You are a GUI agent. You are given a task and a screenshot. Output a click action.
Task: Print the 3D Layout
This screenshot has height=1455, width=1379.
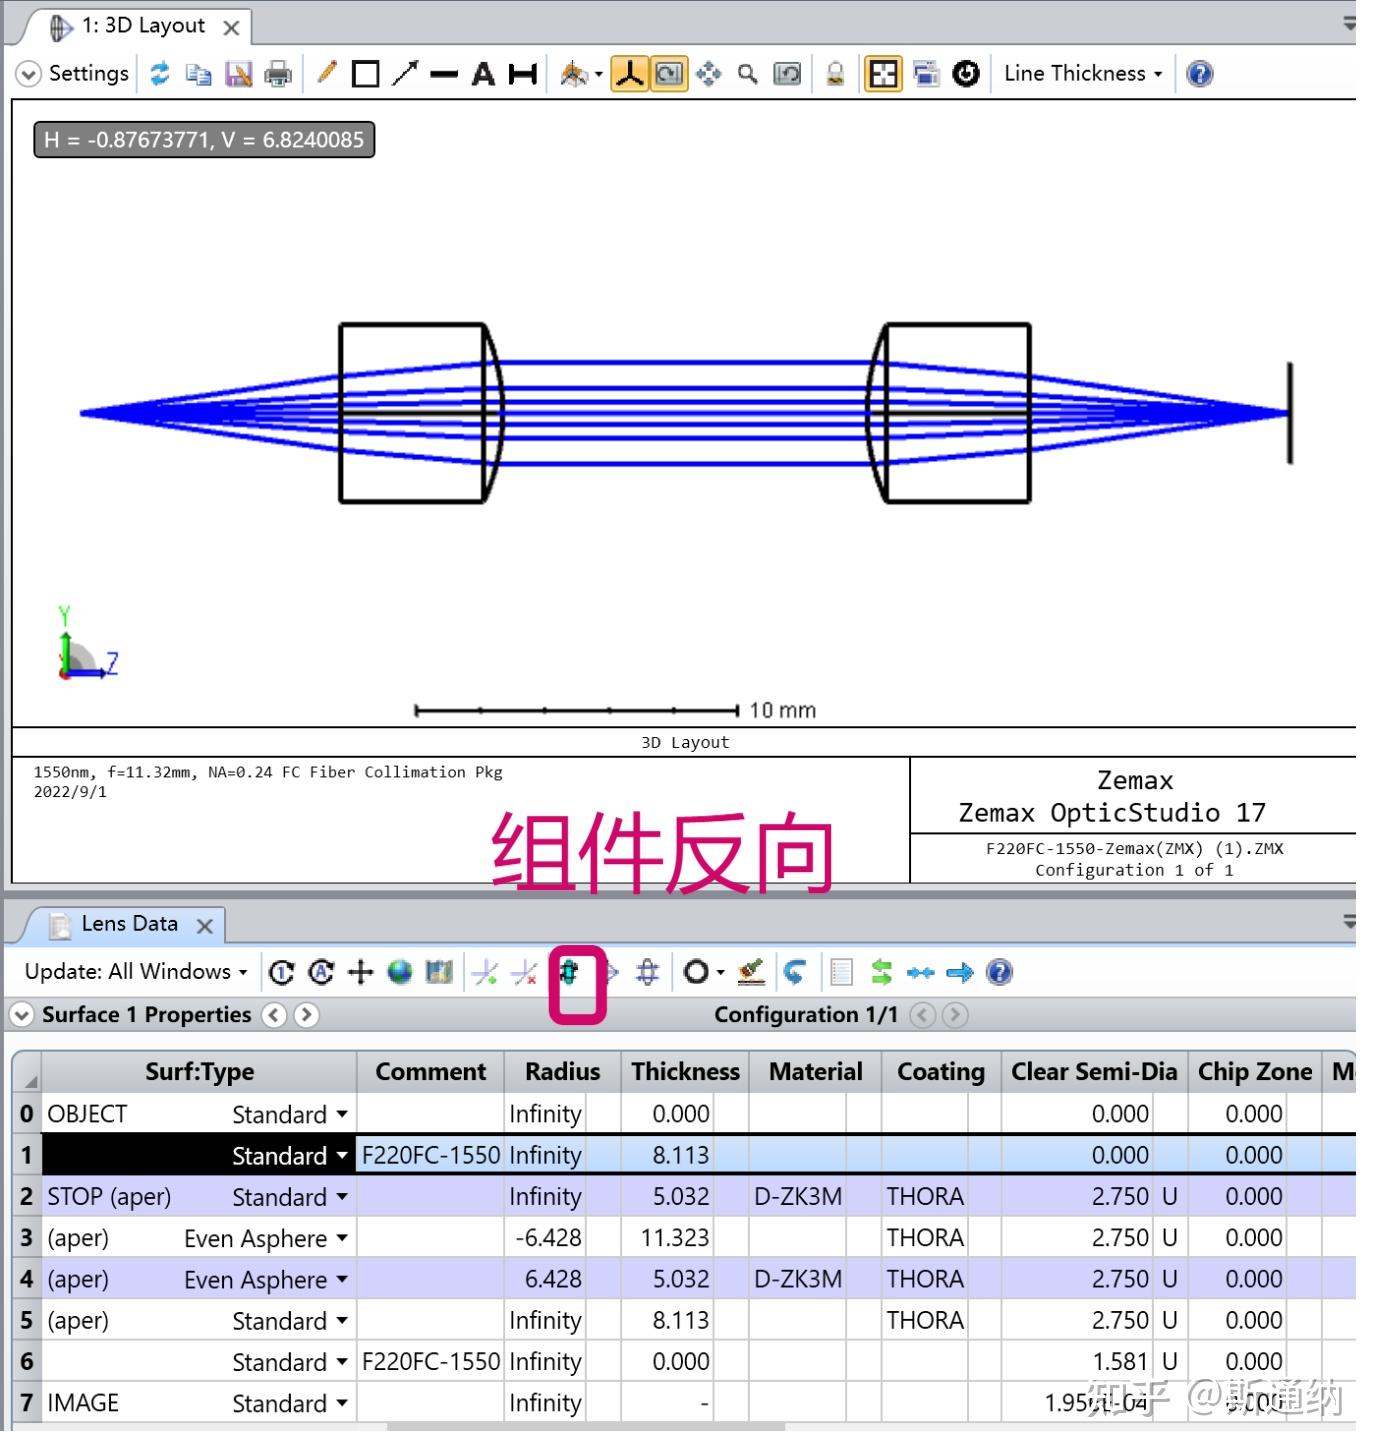(278, 73)
